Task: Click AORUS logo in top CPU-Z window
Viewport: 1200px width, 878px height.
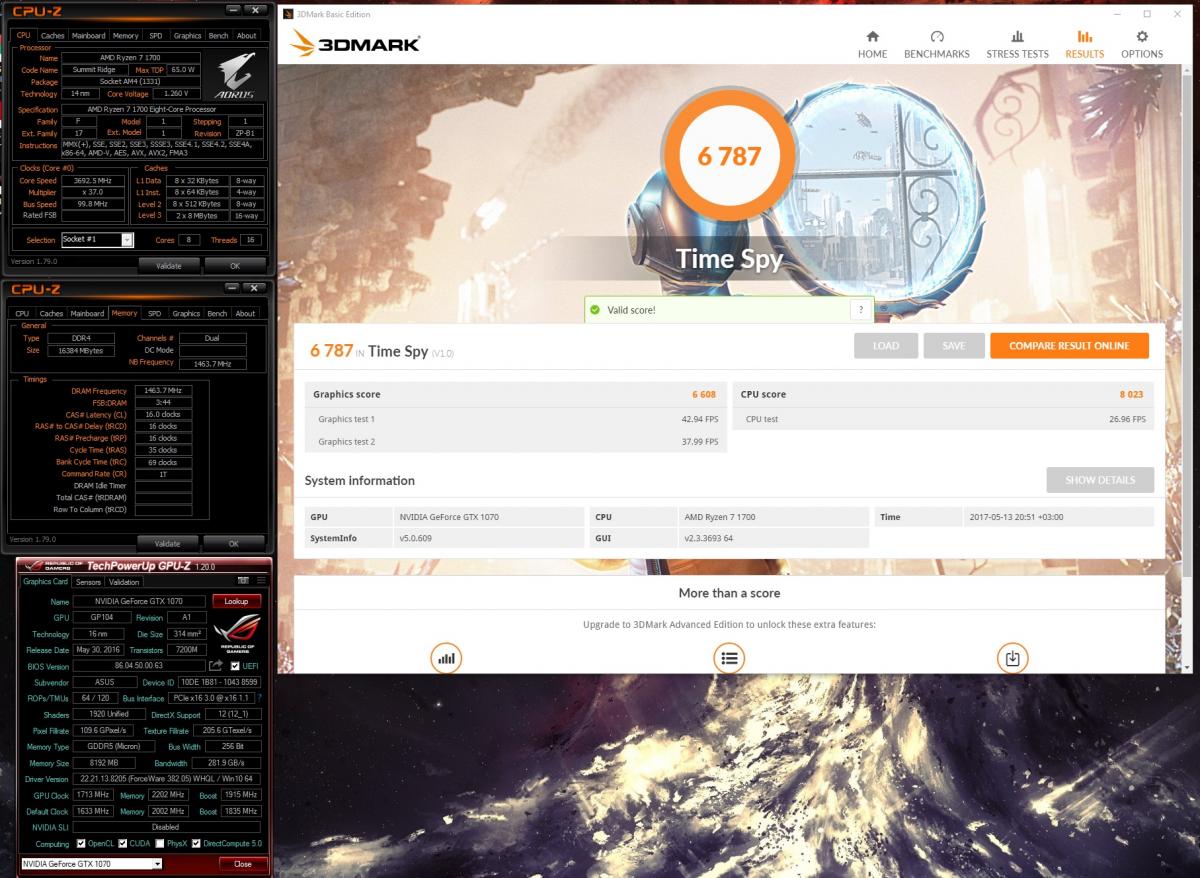Action: [x=237, y=76]
